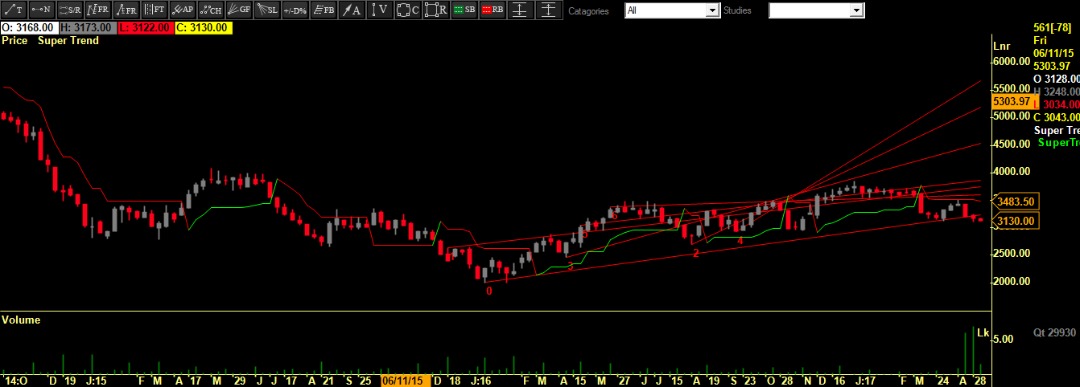This screenshot has width=1080, height=387.
Task: Click wave label 4 on chart
Action: click(740, 241)
